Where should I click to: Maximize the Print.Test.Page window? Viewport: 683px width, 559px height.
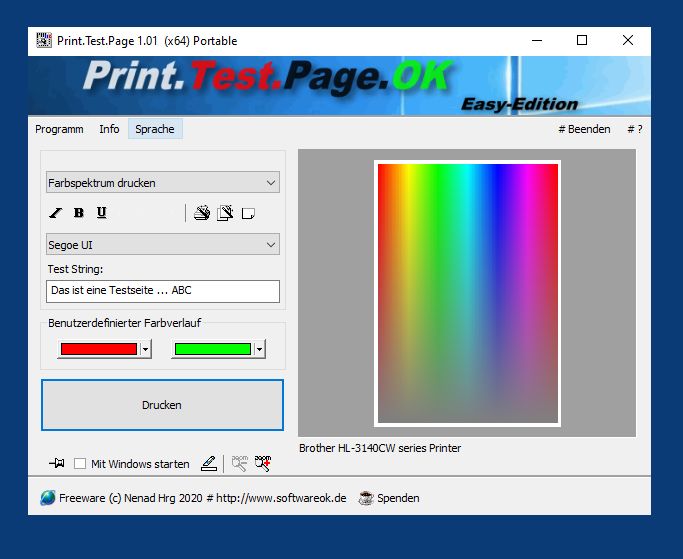pyautogui.click(x=582, y=41)
